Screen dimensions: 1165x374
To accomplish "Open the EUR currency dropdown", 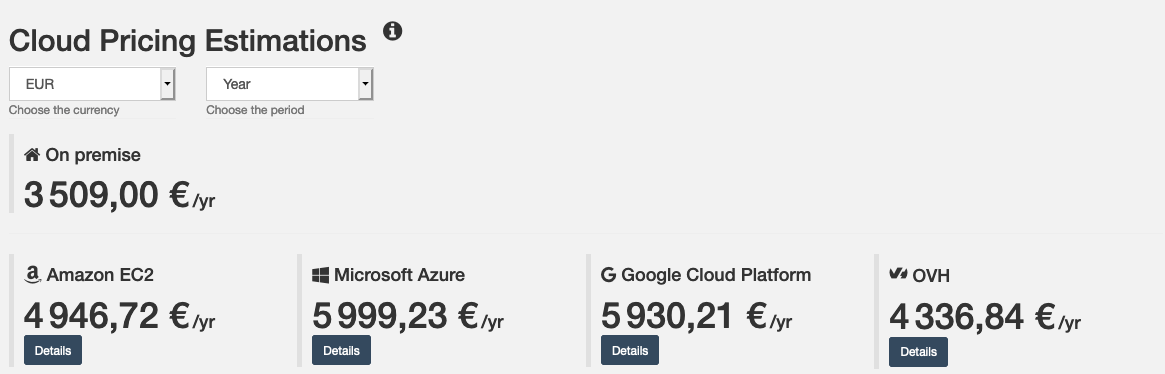I will [92, 84].
